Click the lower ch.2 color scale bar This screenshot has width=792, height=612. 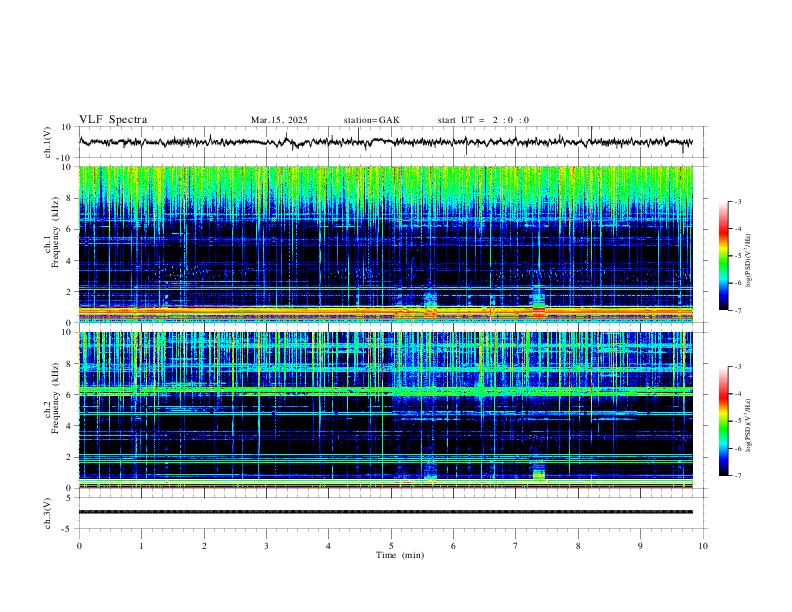724,421
